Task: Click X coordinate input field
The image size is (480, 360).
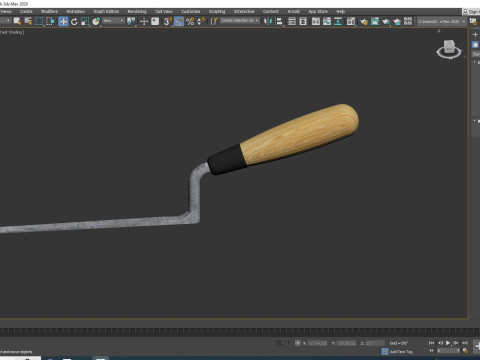Action: tap(317, 343)
